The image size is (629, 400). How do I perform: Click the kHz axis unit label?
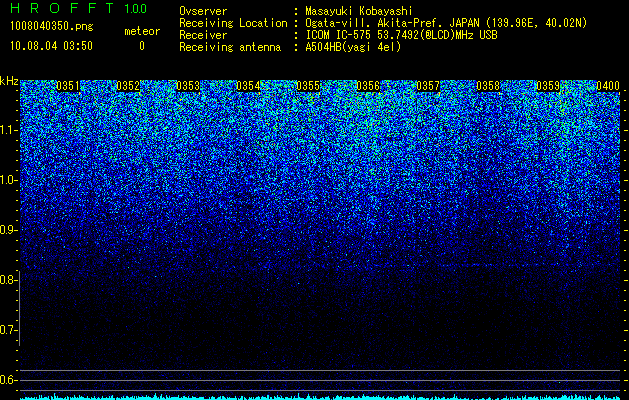9,81
